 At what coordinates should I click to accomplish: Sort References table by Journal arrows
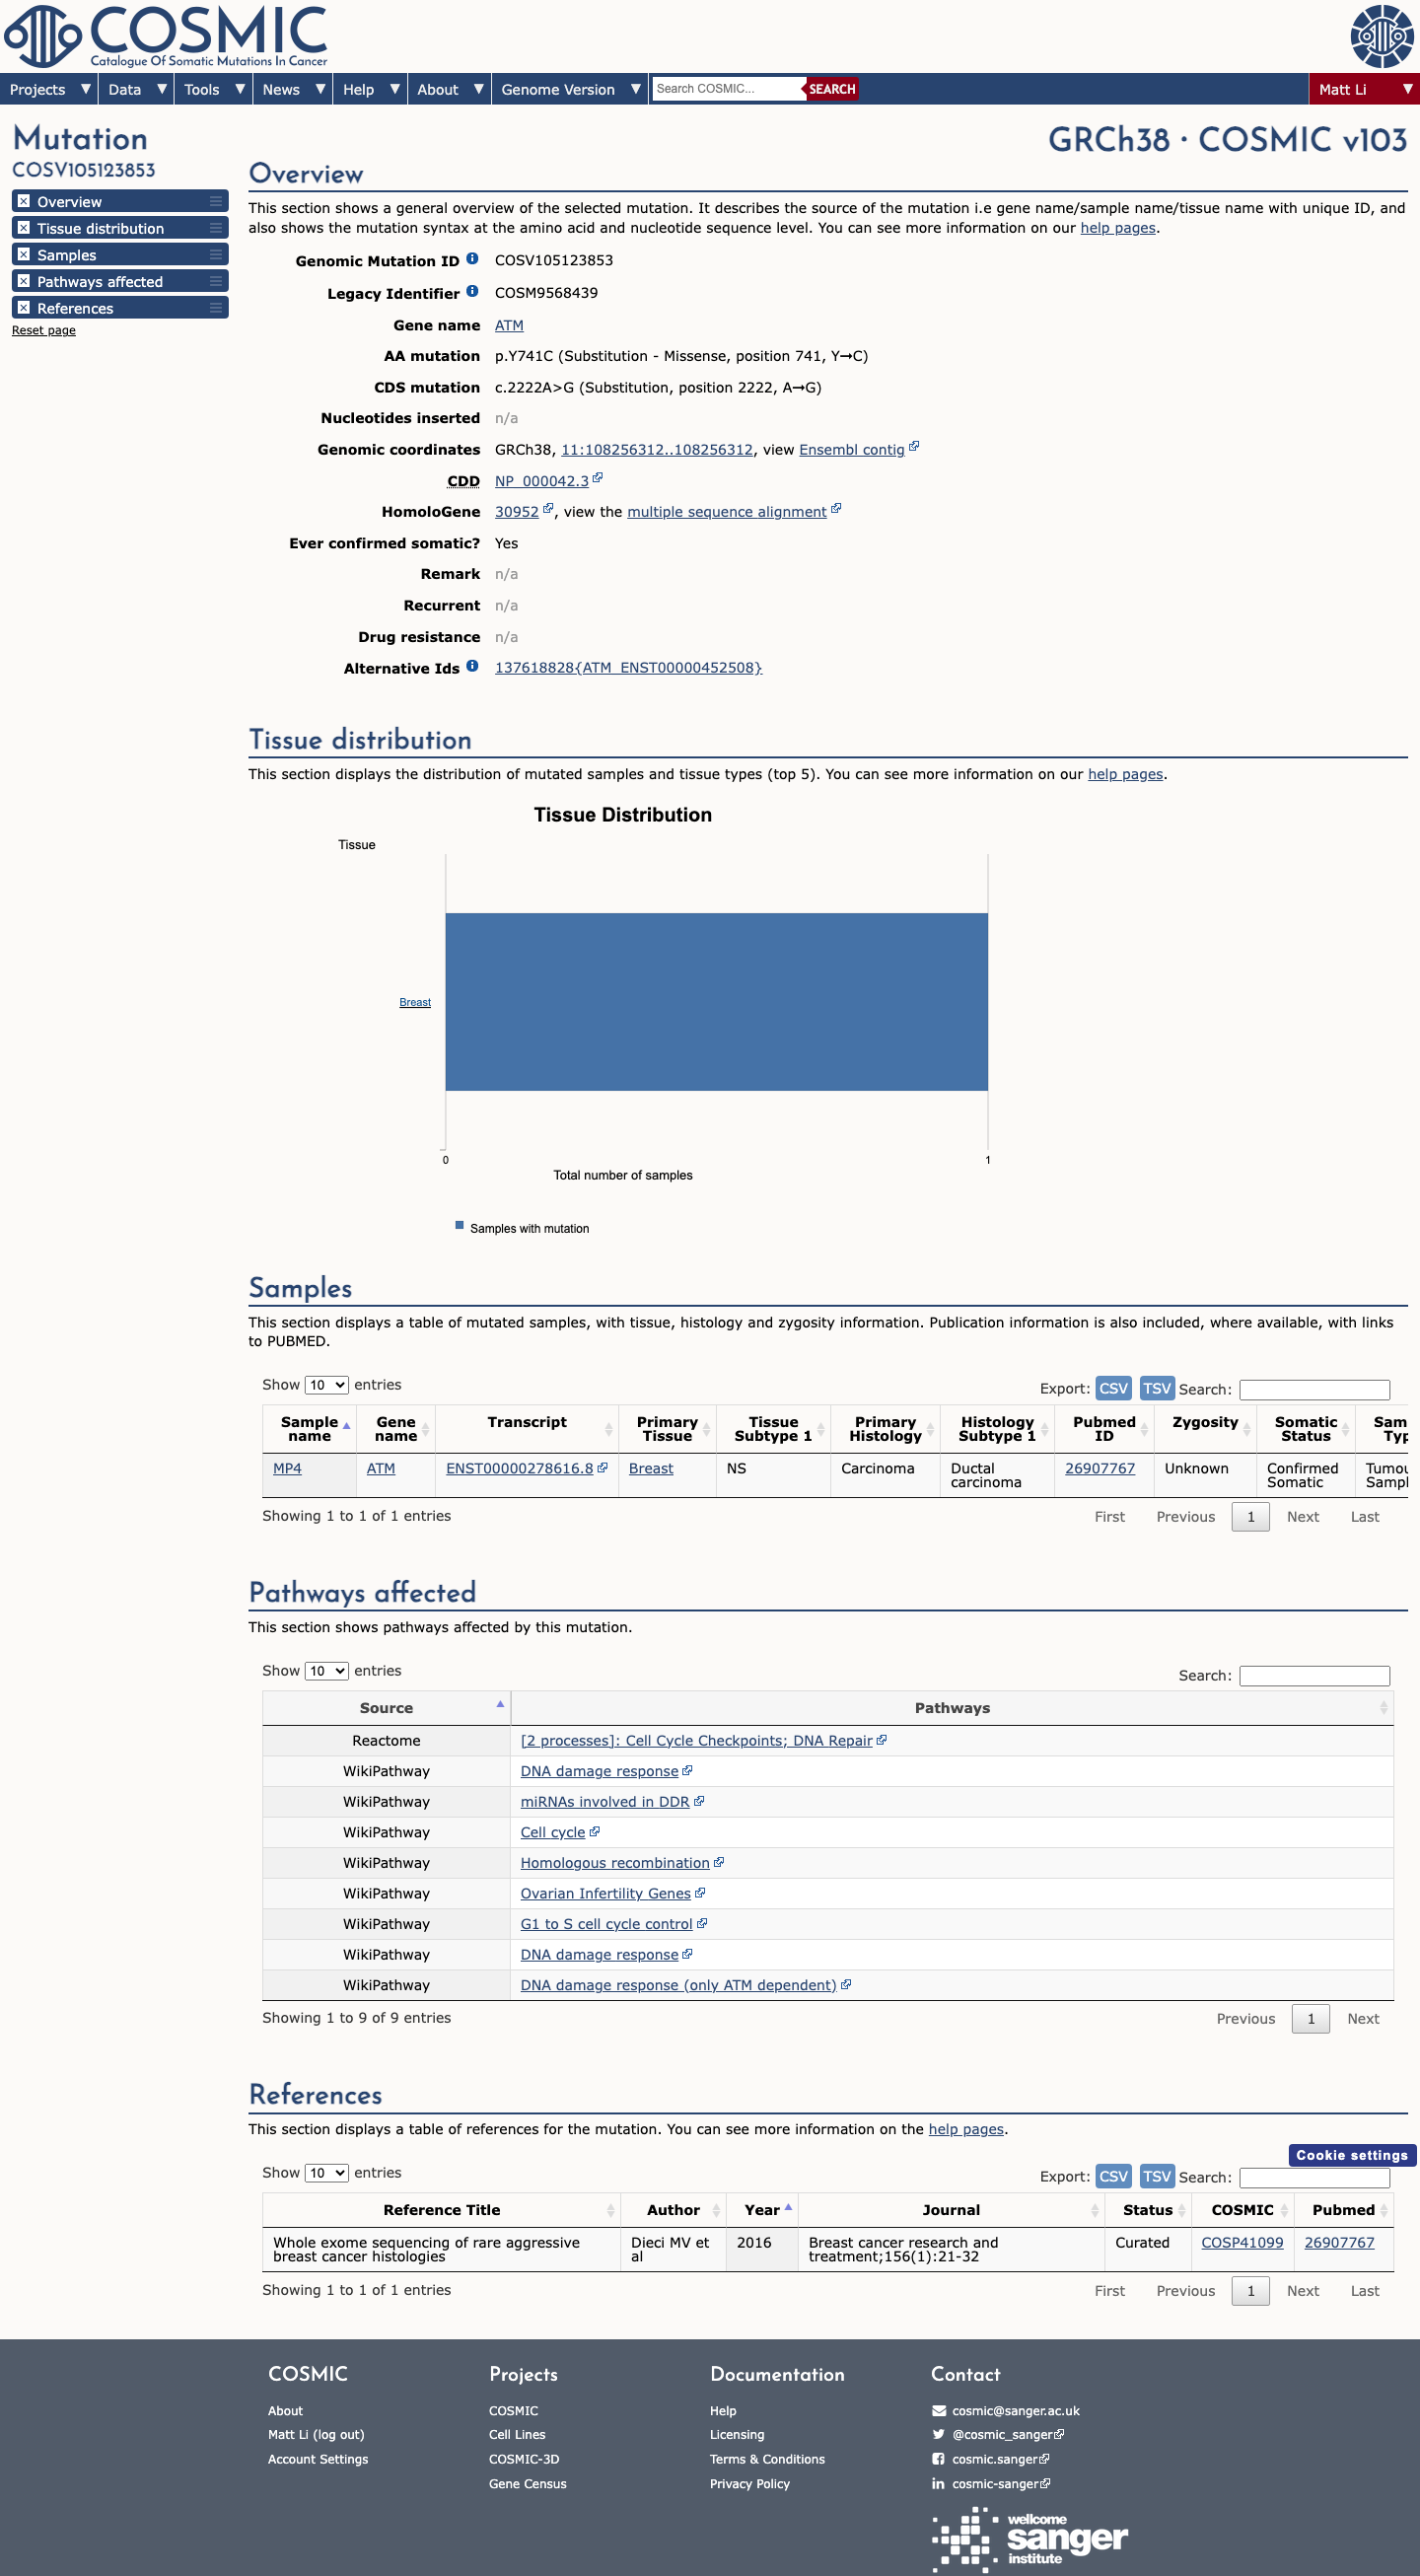click(x=1095, y=2210)
